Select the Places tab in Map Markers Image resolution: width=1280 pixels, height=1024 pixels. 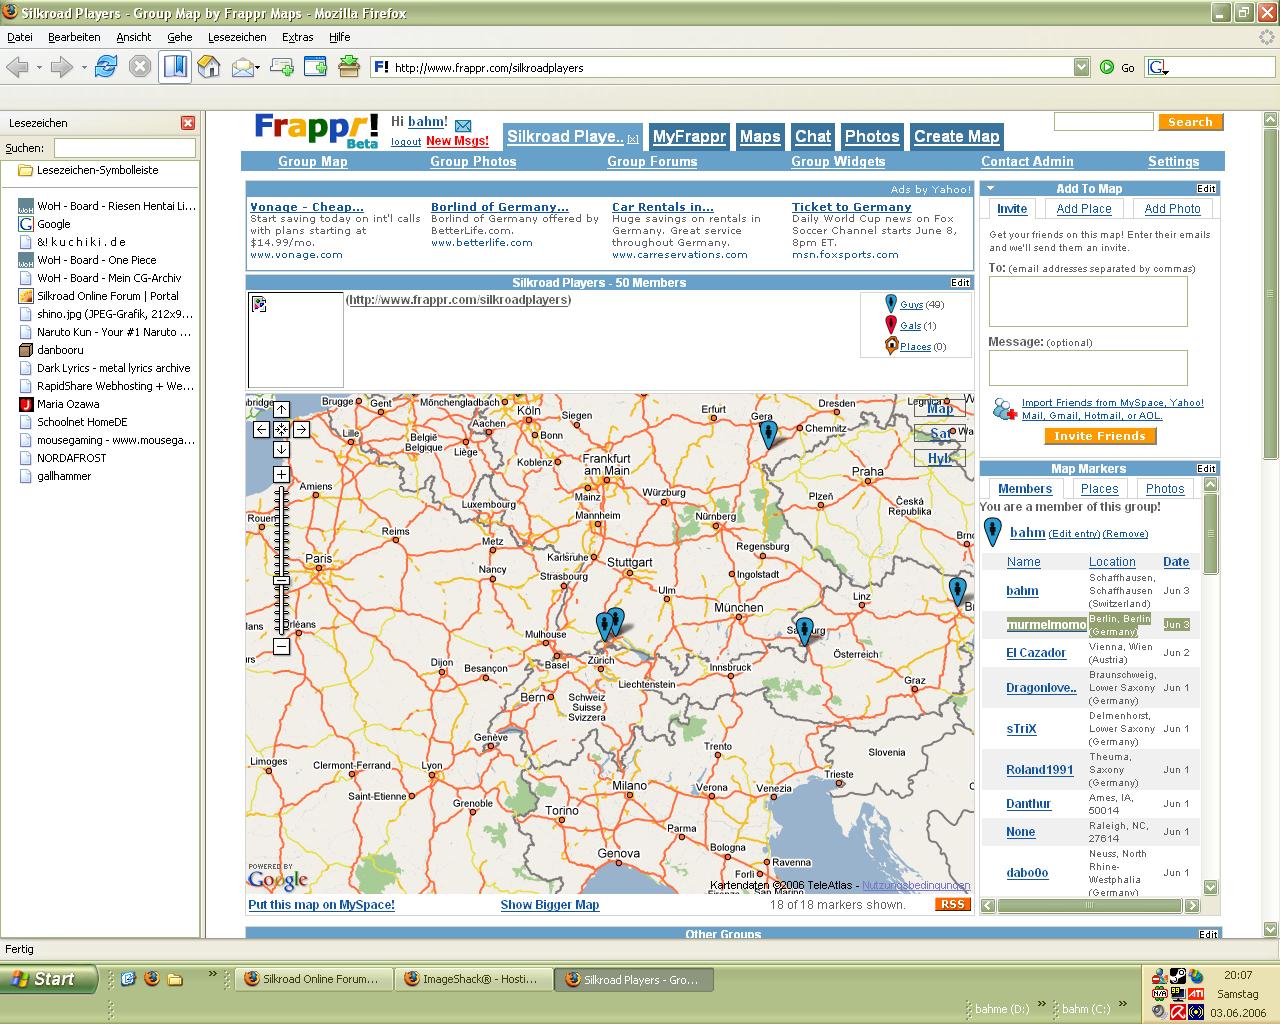point(1099,489)
